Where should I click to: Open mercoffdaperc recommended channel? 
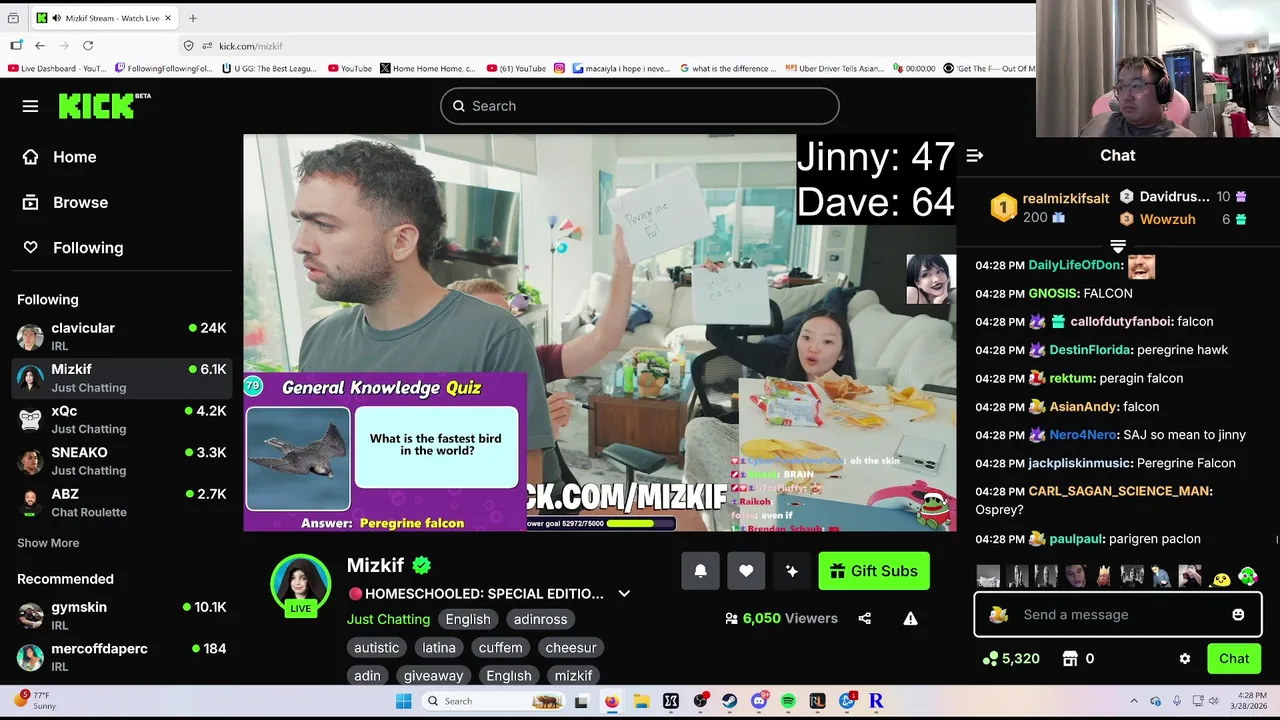(x=122, y=657)
